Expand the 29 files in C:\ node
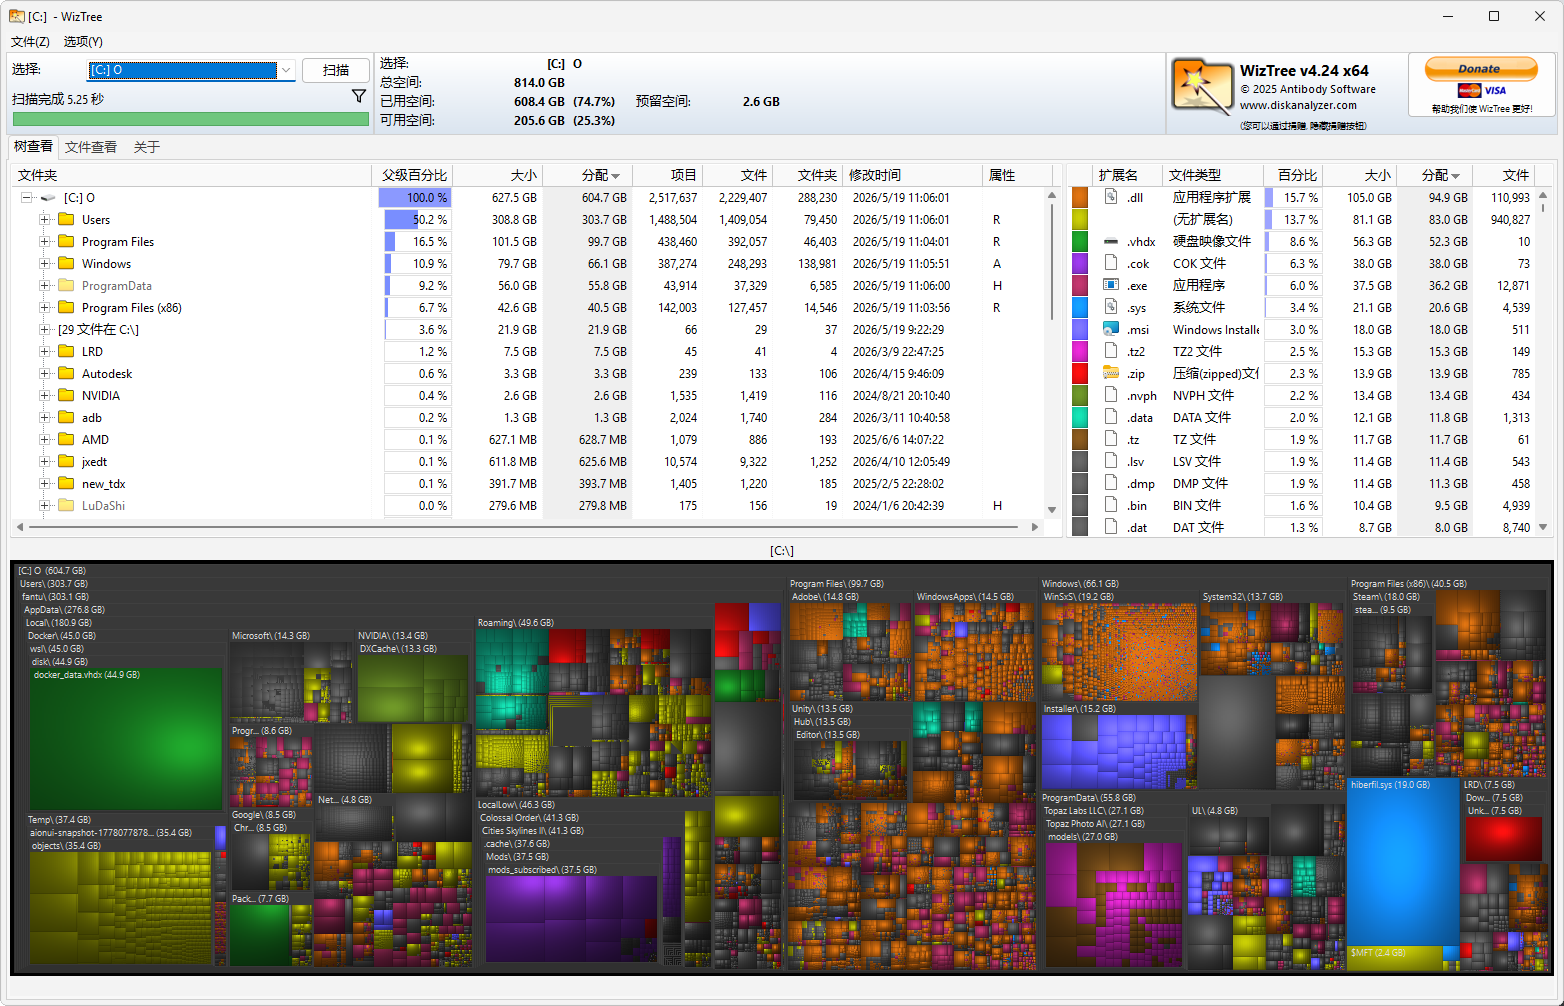Screen dimensions: 1564x1006 click(45, 329)
